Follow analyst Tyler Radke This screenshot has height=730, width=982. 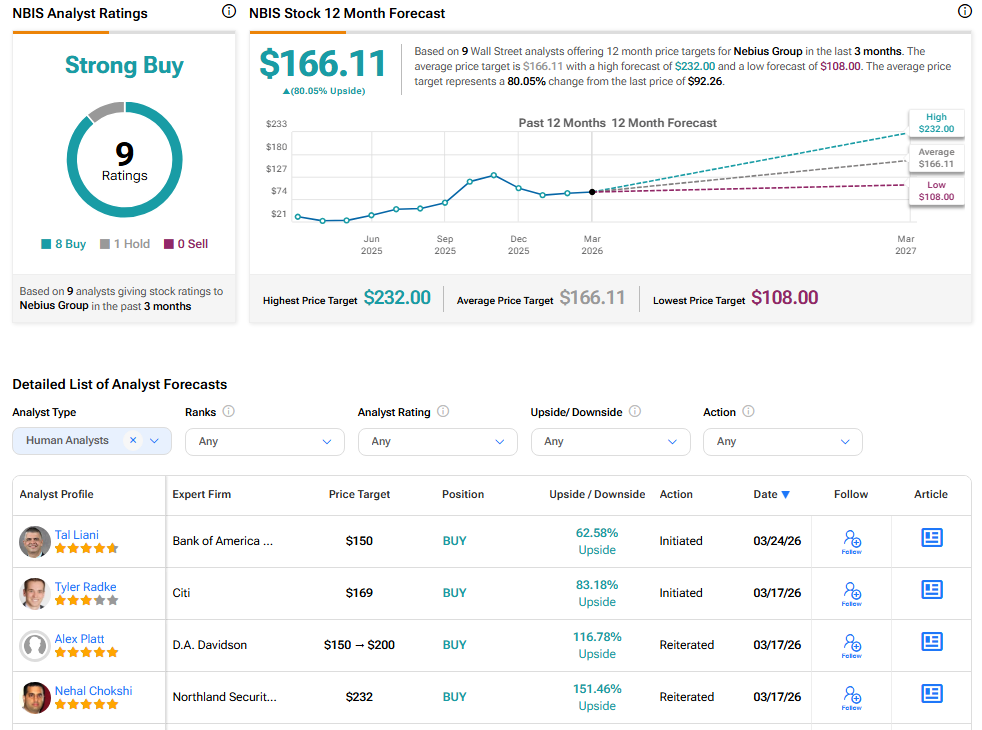851,593
